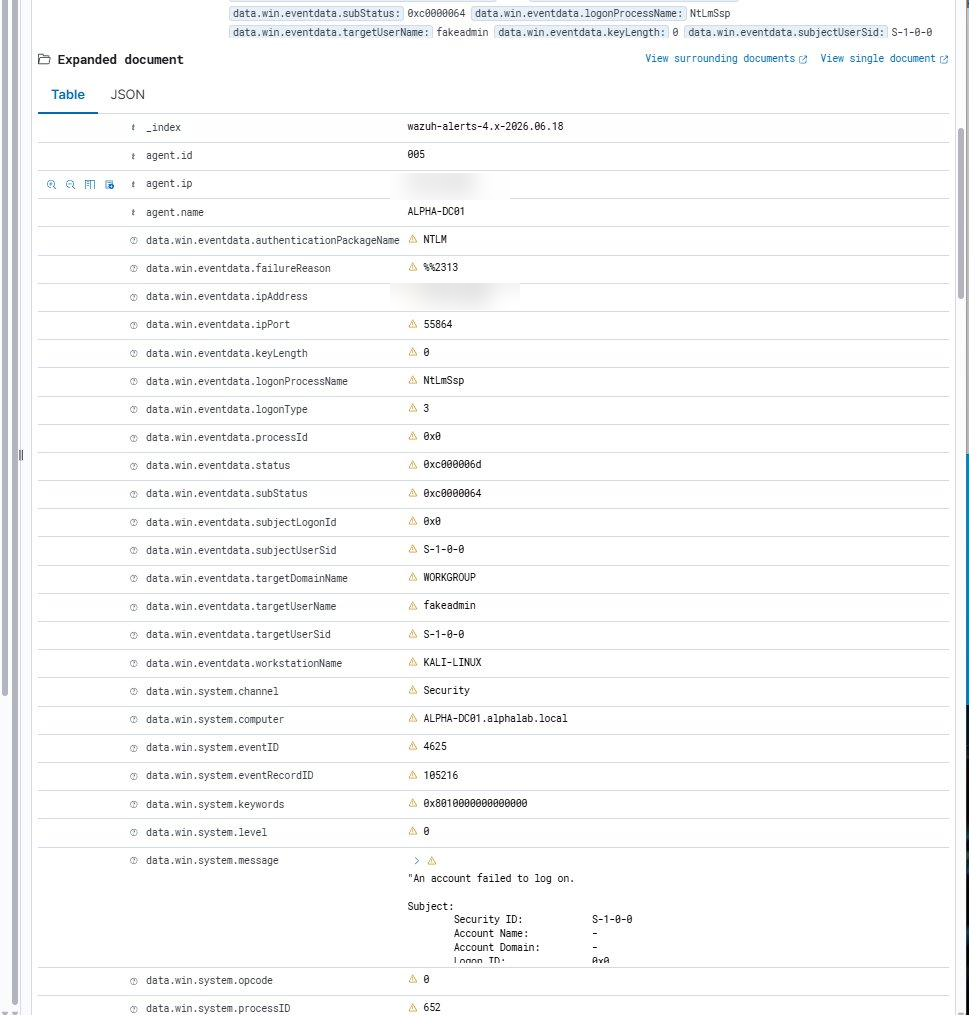Screen dimensions: 980x1036
Task: Click the data.win.eventdata.subStatus: badge at top
Action: [316, 13]
